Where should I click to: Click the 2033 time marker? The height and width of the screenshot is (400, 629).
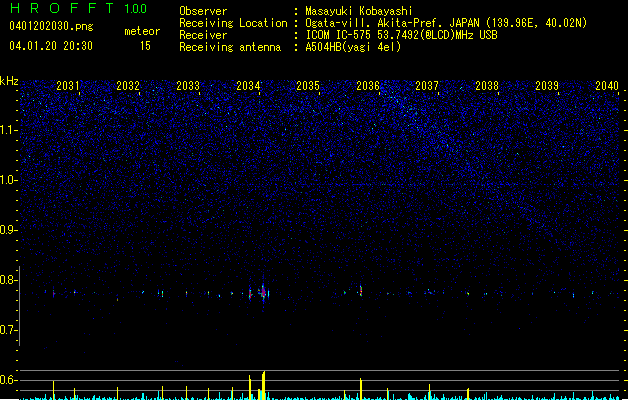[x=188, y=86]
